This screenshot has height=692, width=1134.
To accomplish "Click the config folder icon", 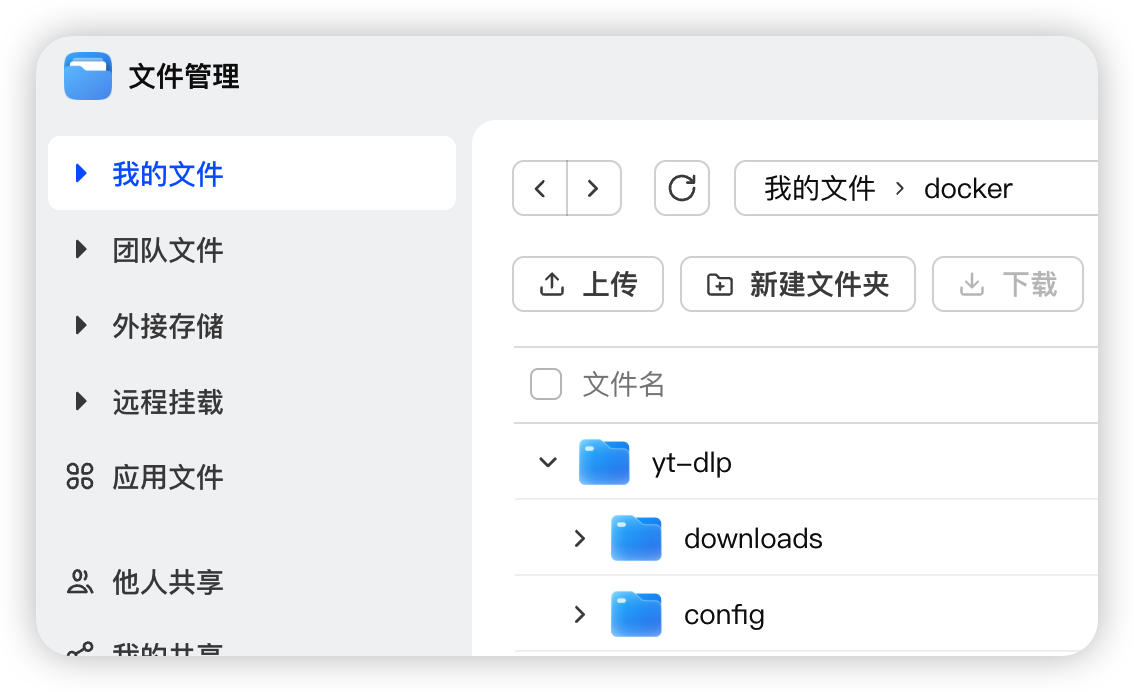I will 636,614.
